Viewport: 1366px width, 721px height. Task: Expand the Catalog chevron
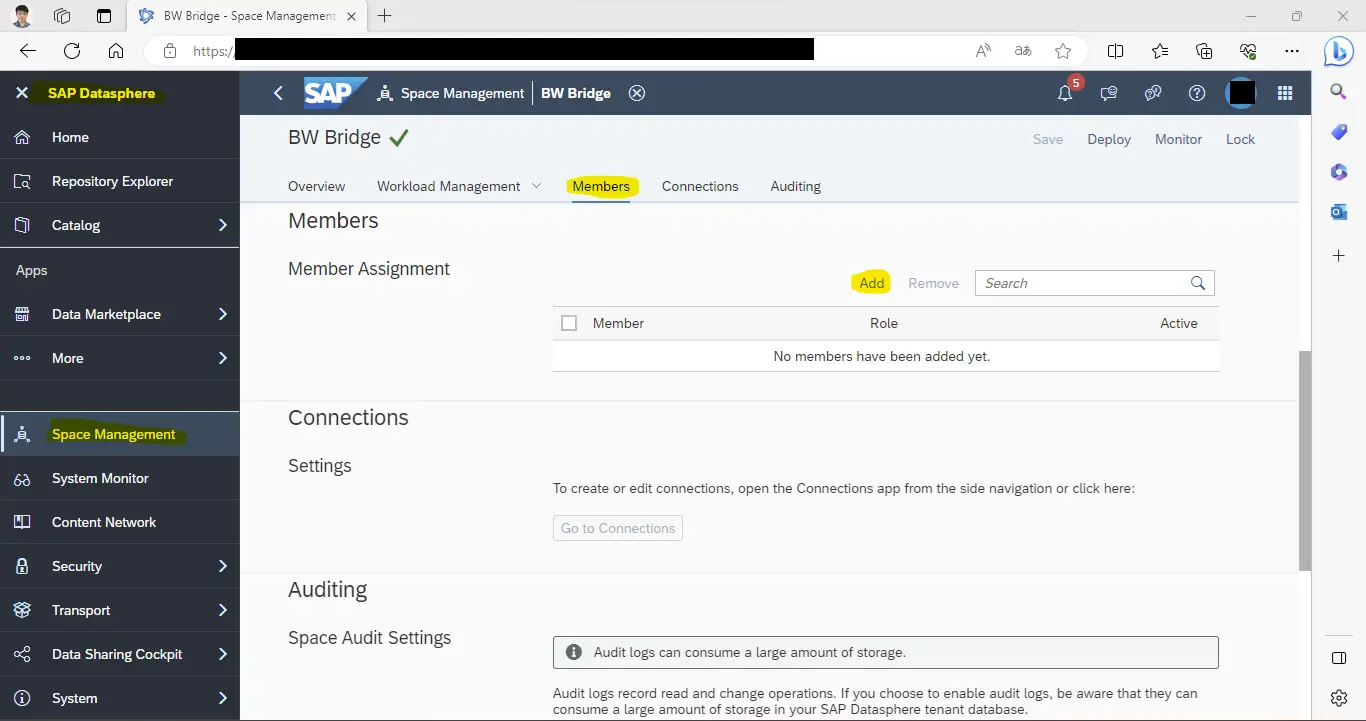pos(222,225)
